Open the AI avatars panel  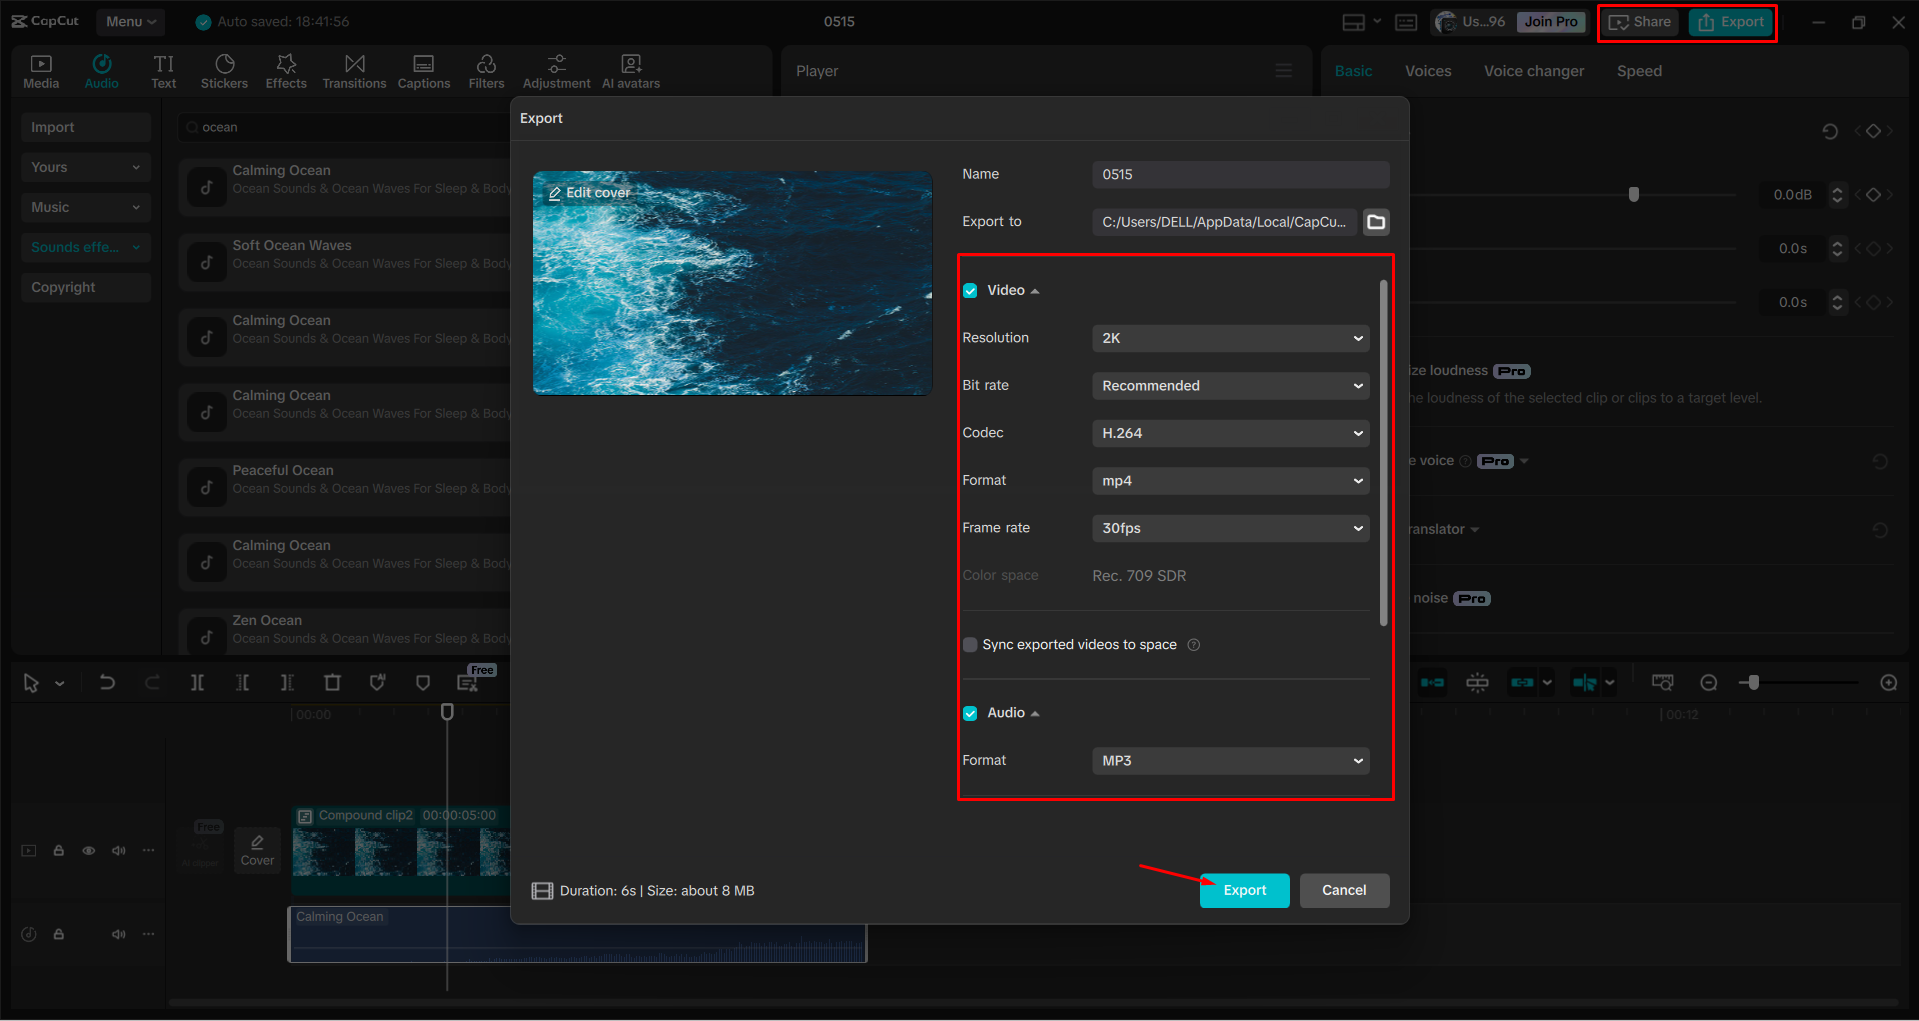(630, 70)
